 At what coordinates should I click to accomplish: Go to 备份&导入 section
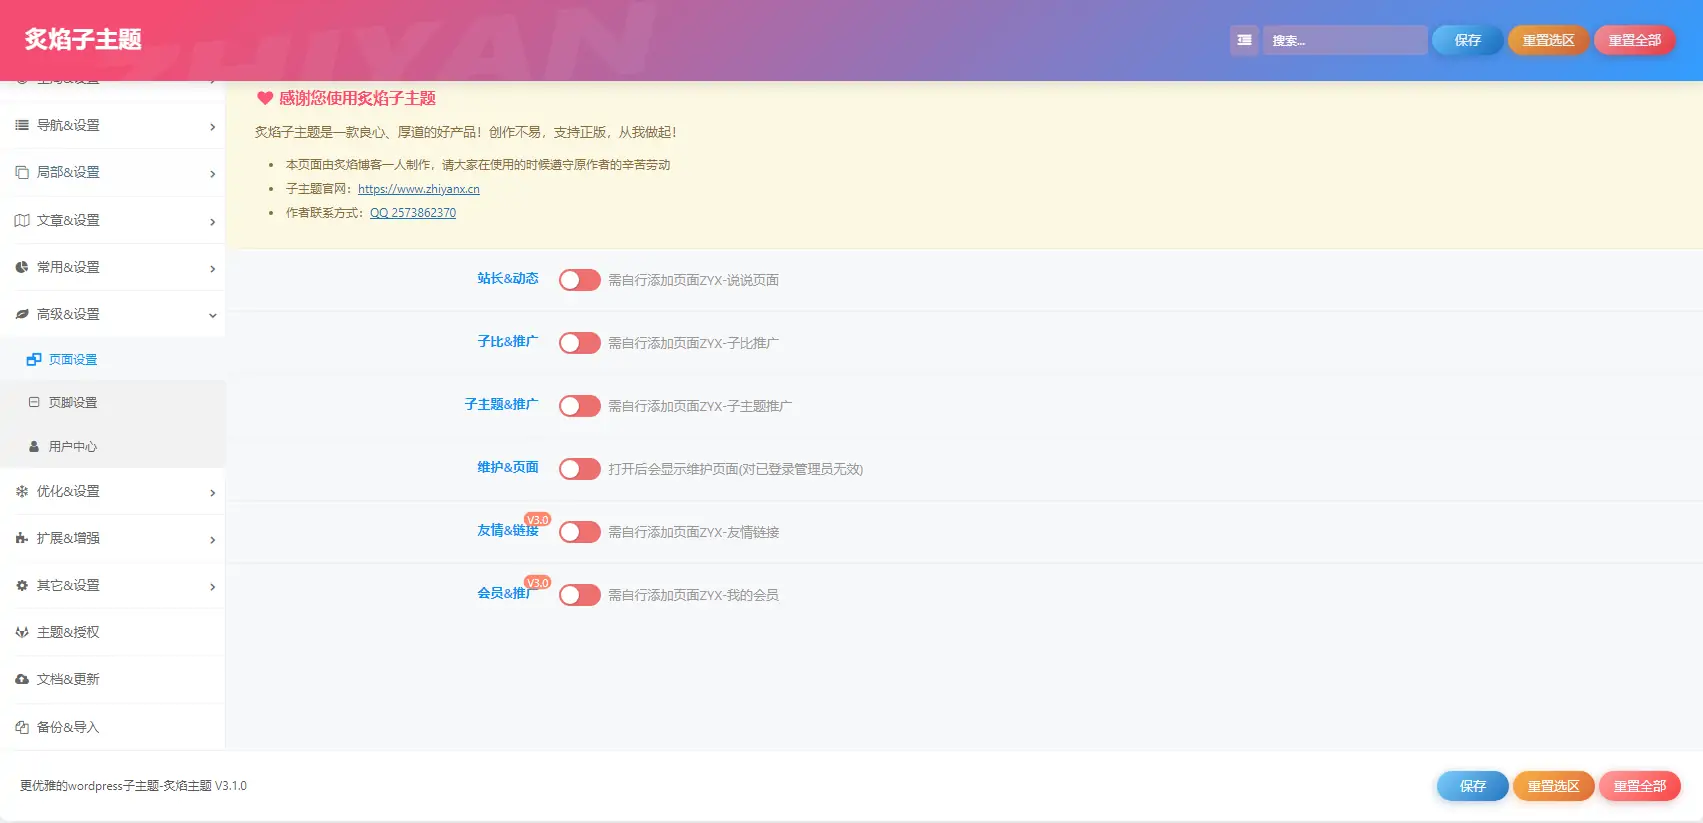pyautogui.click(x=112, y=727)
